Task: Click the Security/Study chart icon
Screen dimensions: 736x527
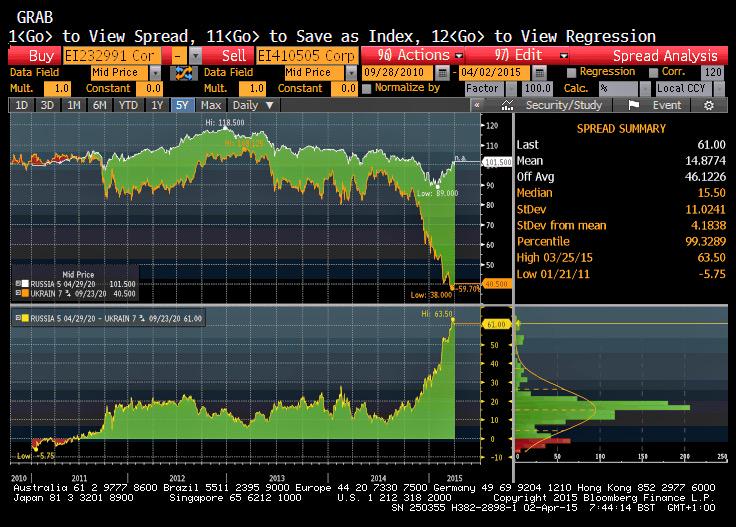Action: coord(507,106)
